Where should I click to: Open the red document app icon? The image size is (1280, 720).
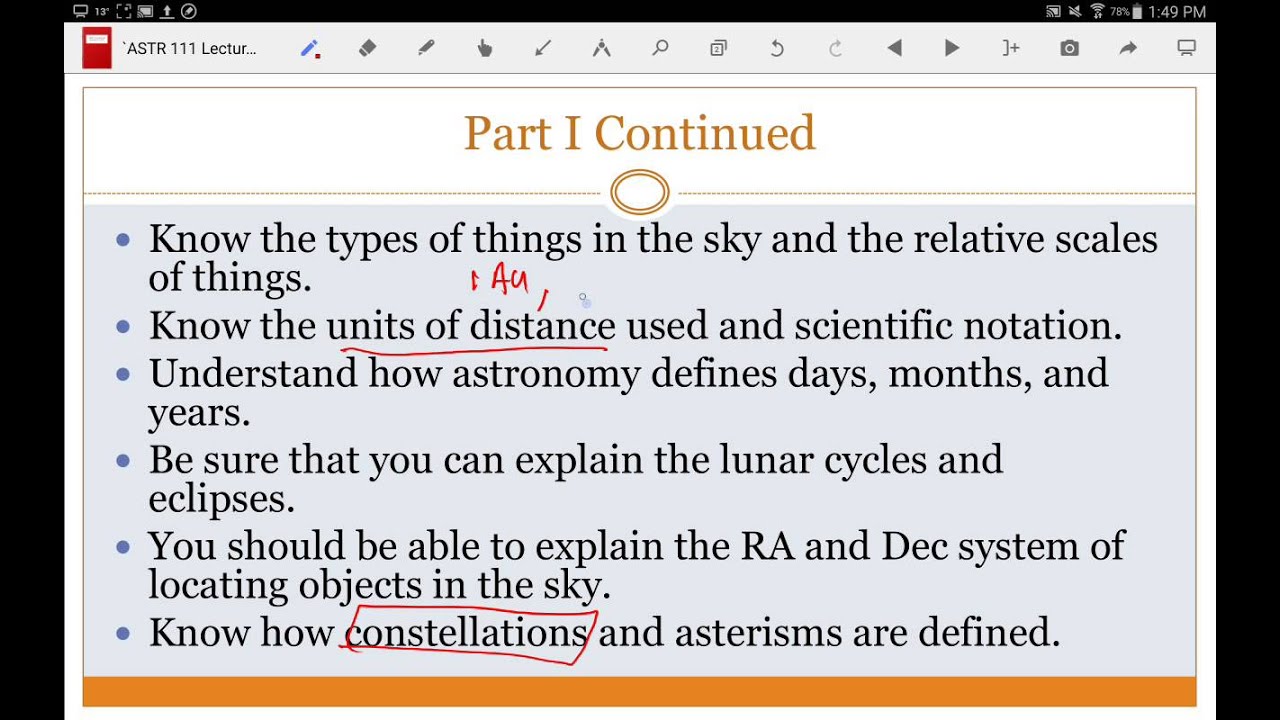coord(97,48)
